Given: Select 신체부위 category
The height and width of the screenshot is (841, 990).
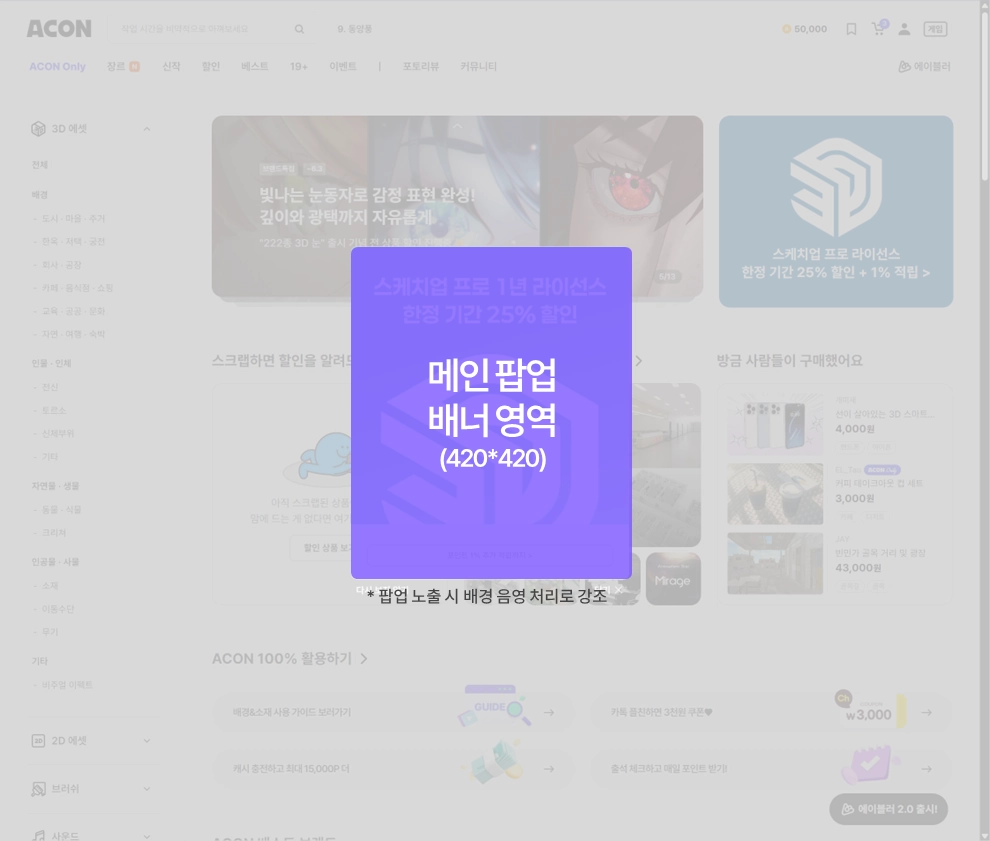Looking at the screenshot, I should [57, 434].
